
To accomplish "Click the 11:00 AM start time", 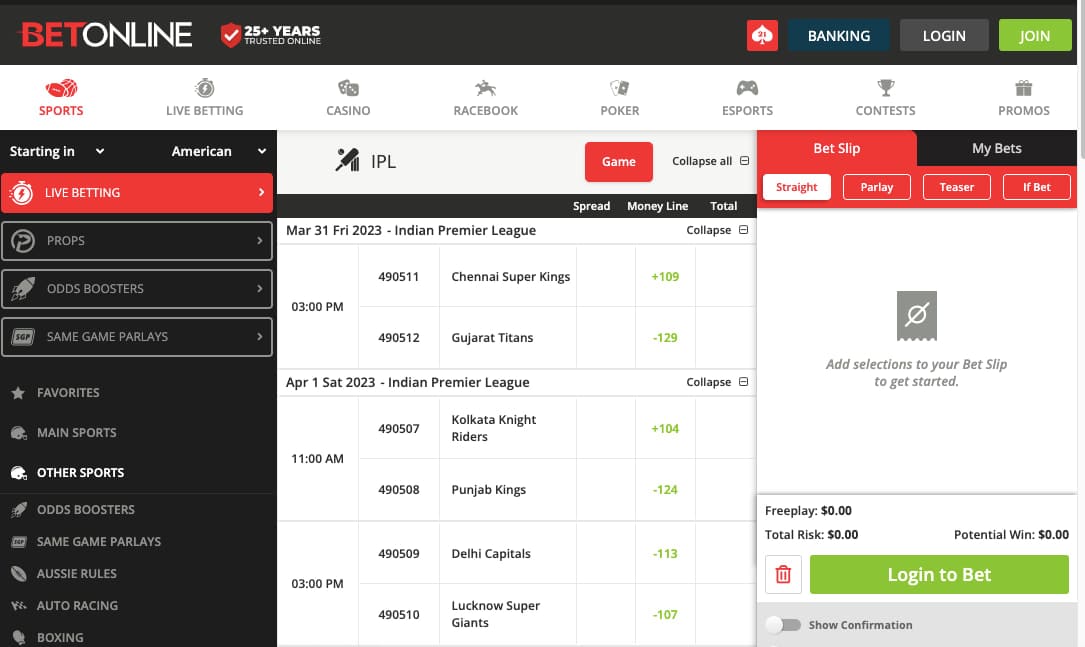I will (317, 459).
